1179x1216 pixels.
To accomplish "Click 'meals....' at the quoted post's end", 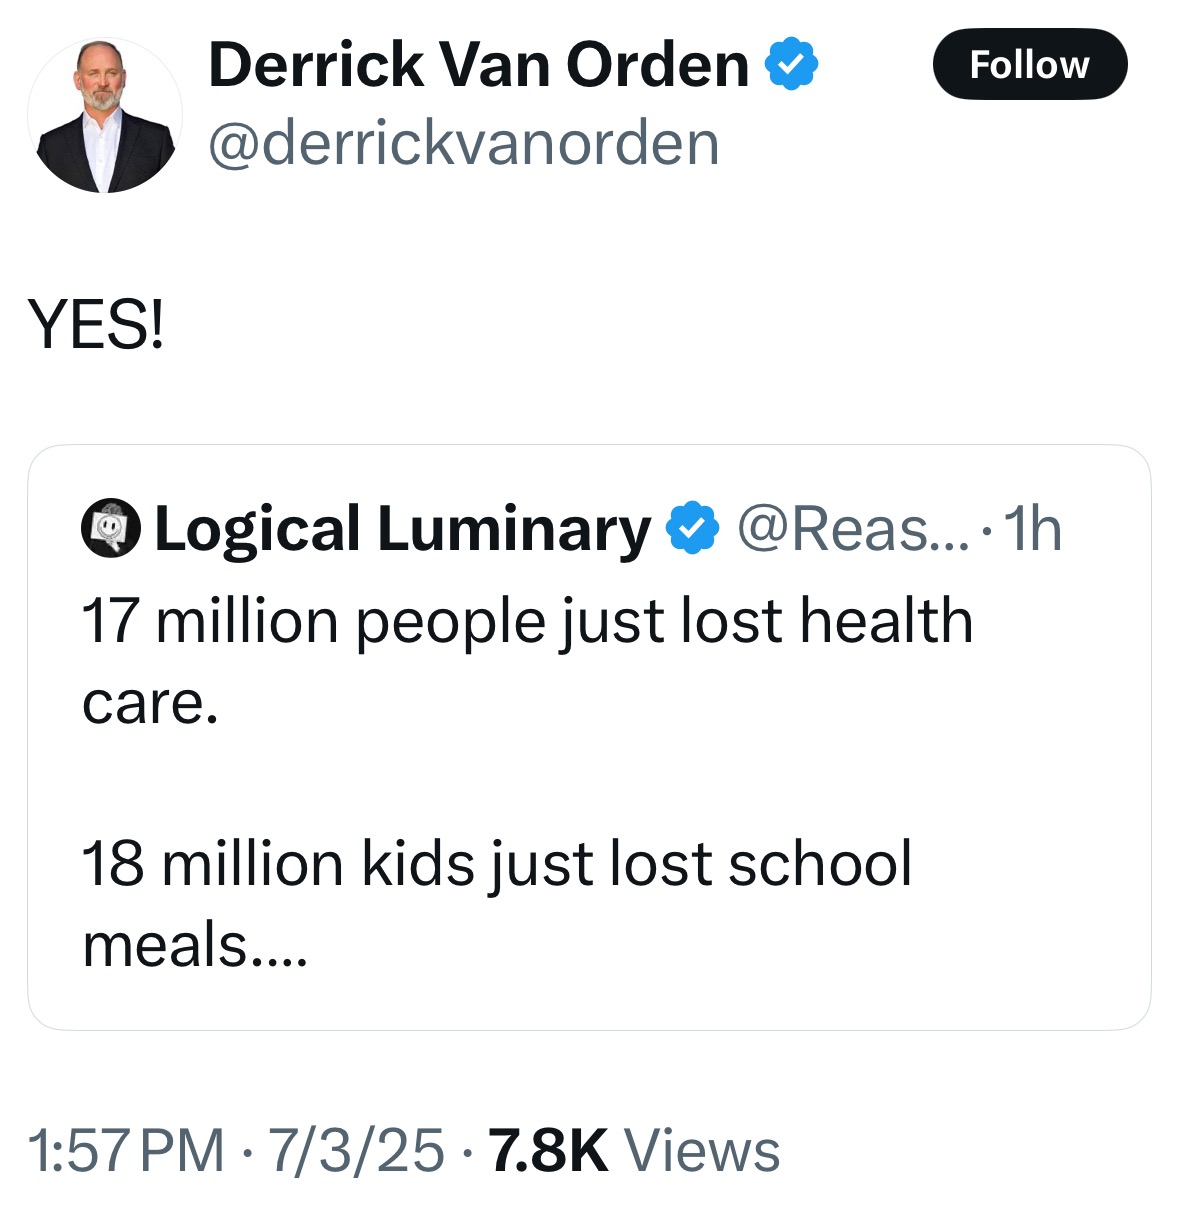I will click(x=195, y=945).
